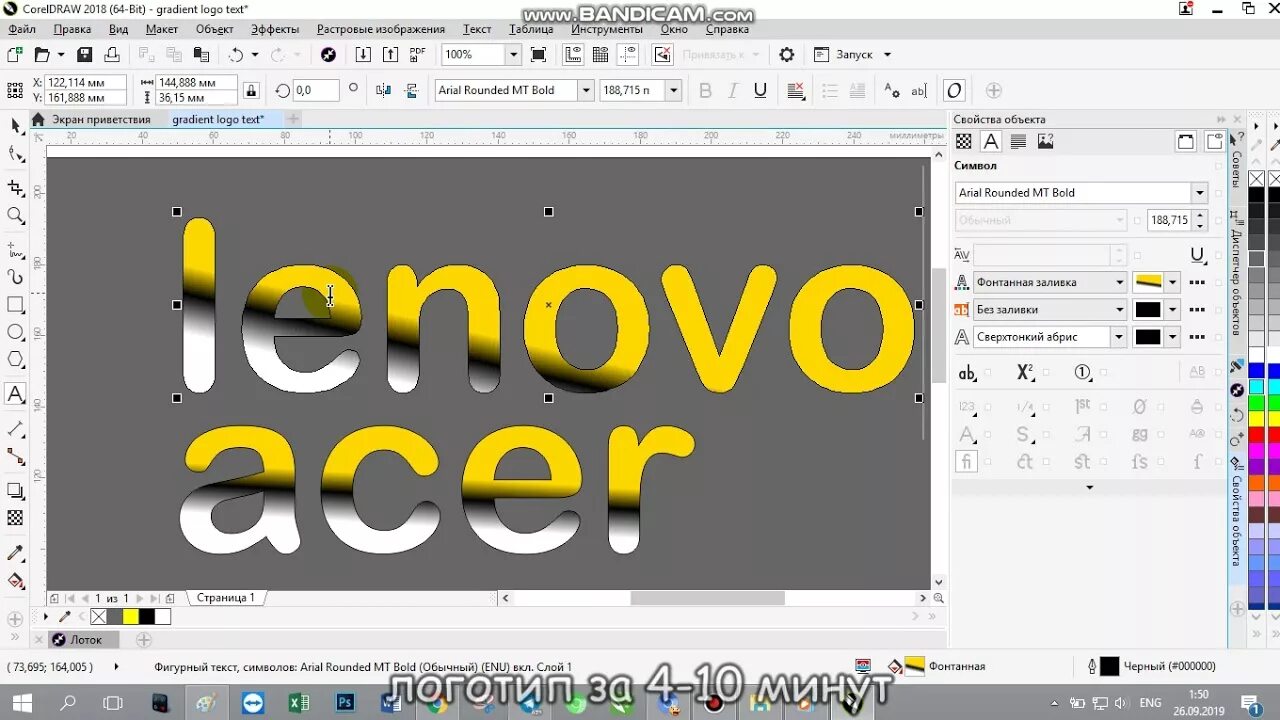
Task: Click the Лоток document palette tab
Action: pos(85,639)
